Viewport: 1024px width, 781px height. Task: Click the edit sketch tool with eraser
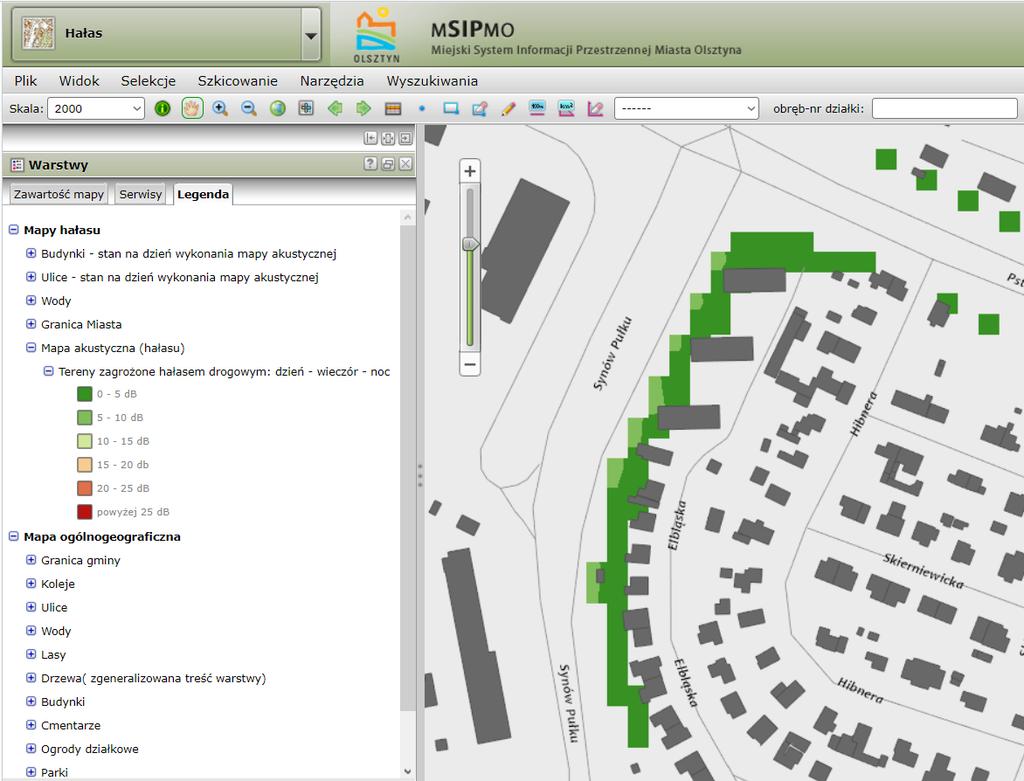click(480, 108)
